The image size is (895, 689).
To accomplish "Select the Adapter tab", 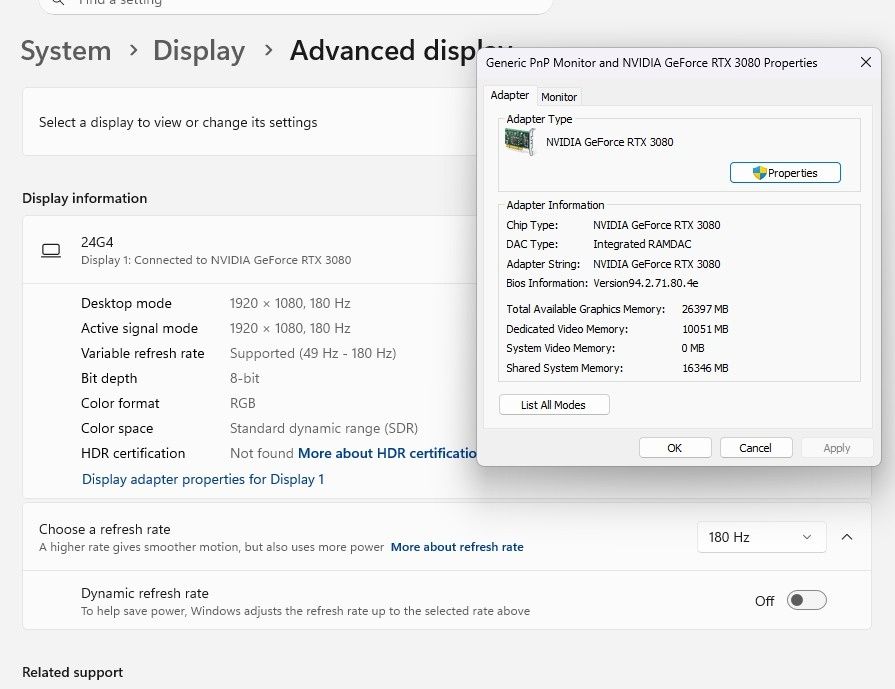I will tap(510, 95).
